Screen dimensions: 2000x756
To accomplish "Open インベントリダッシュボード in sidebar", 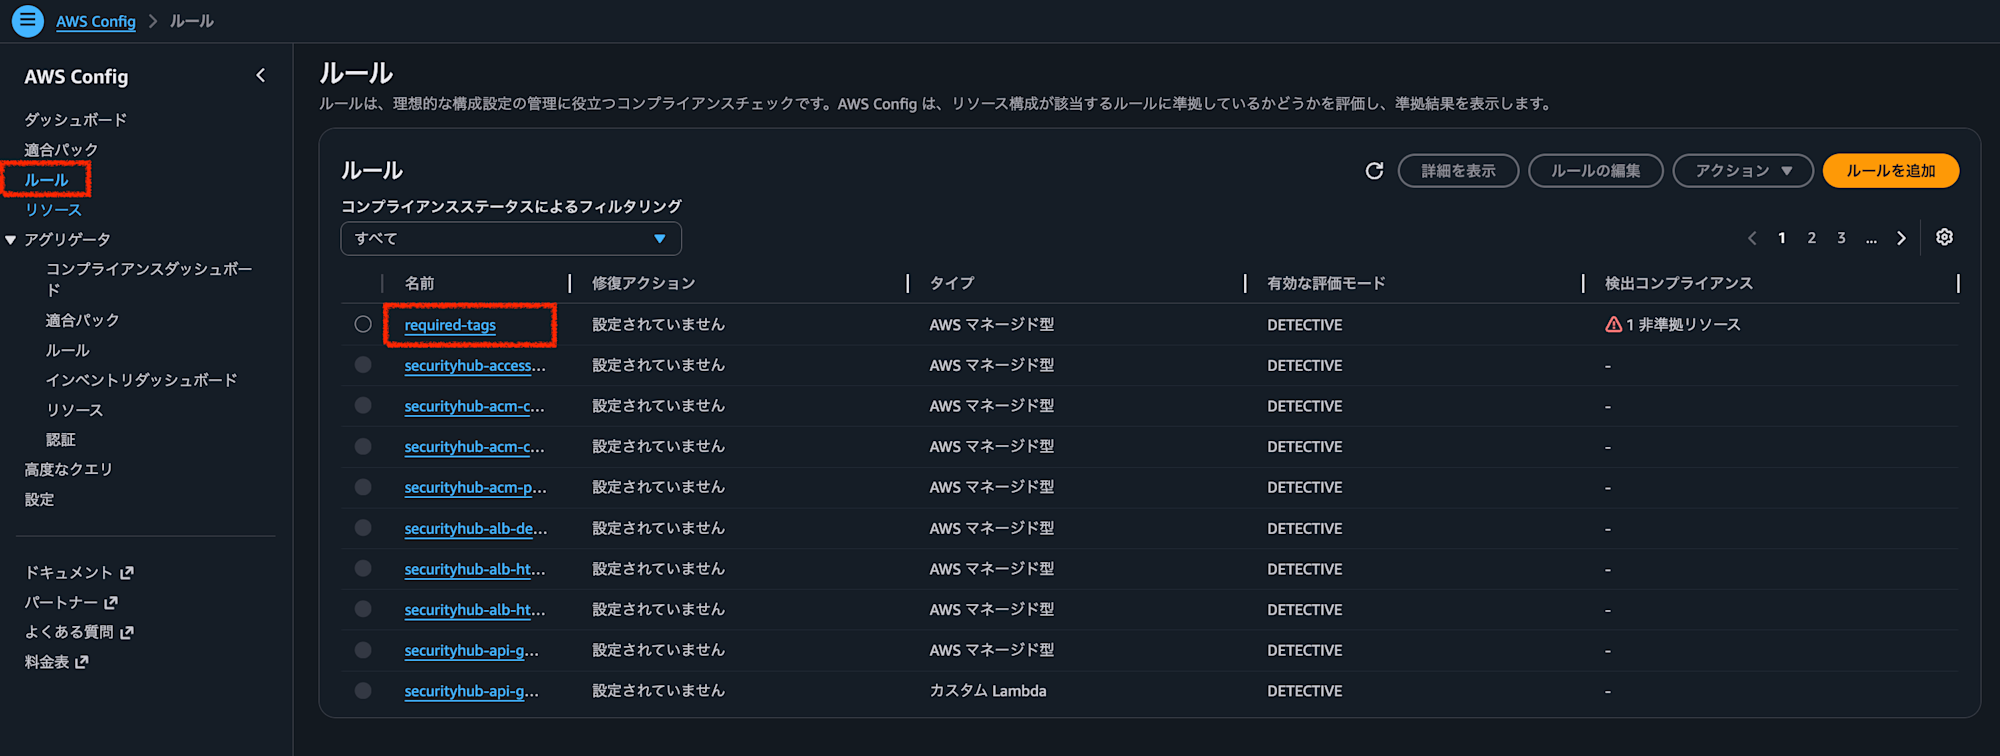I will pyautogui.click(x=141, y=380).
